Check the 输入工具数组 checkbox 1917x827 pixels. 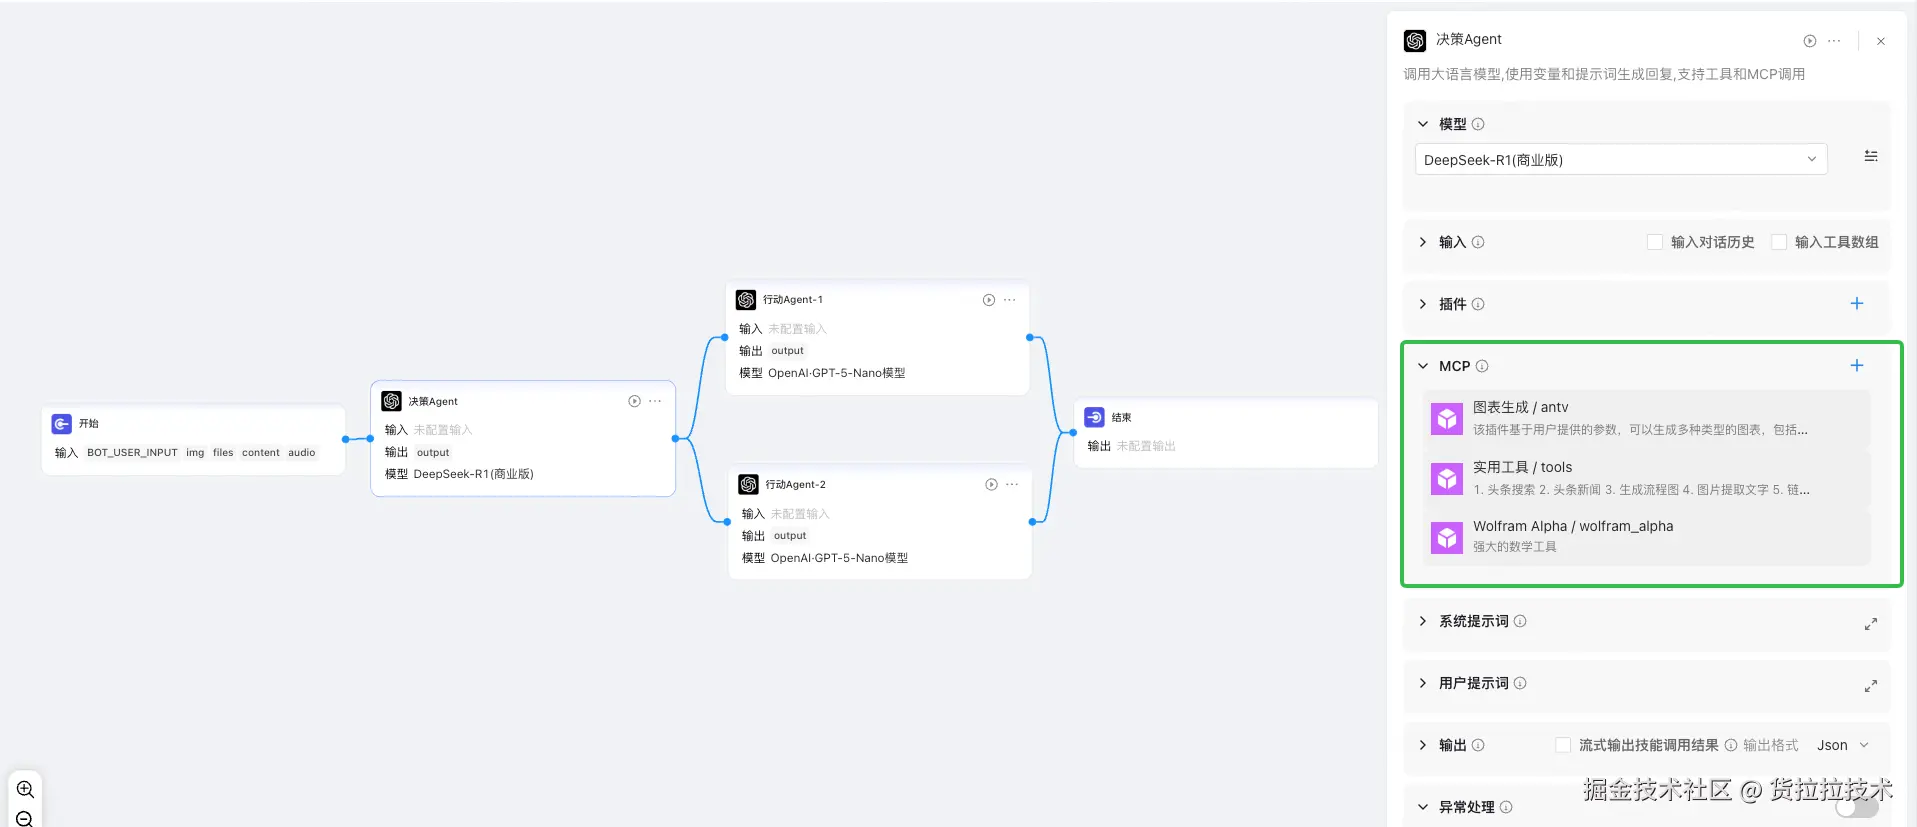(1779, 242)
